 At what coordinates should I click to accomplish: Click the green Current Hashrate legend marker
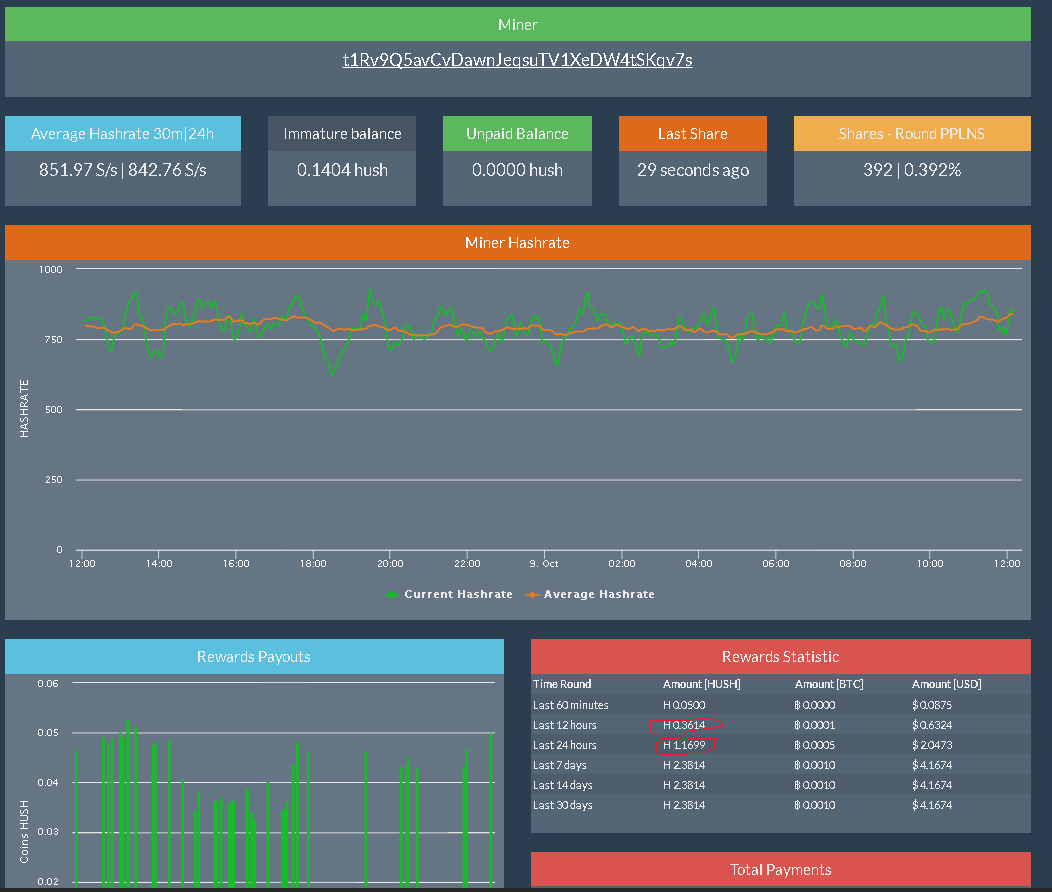[392, 595]
